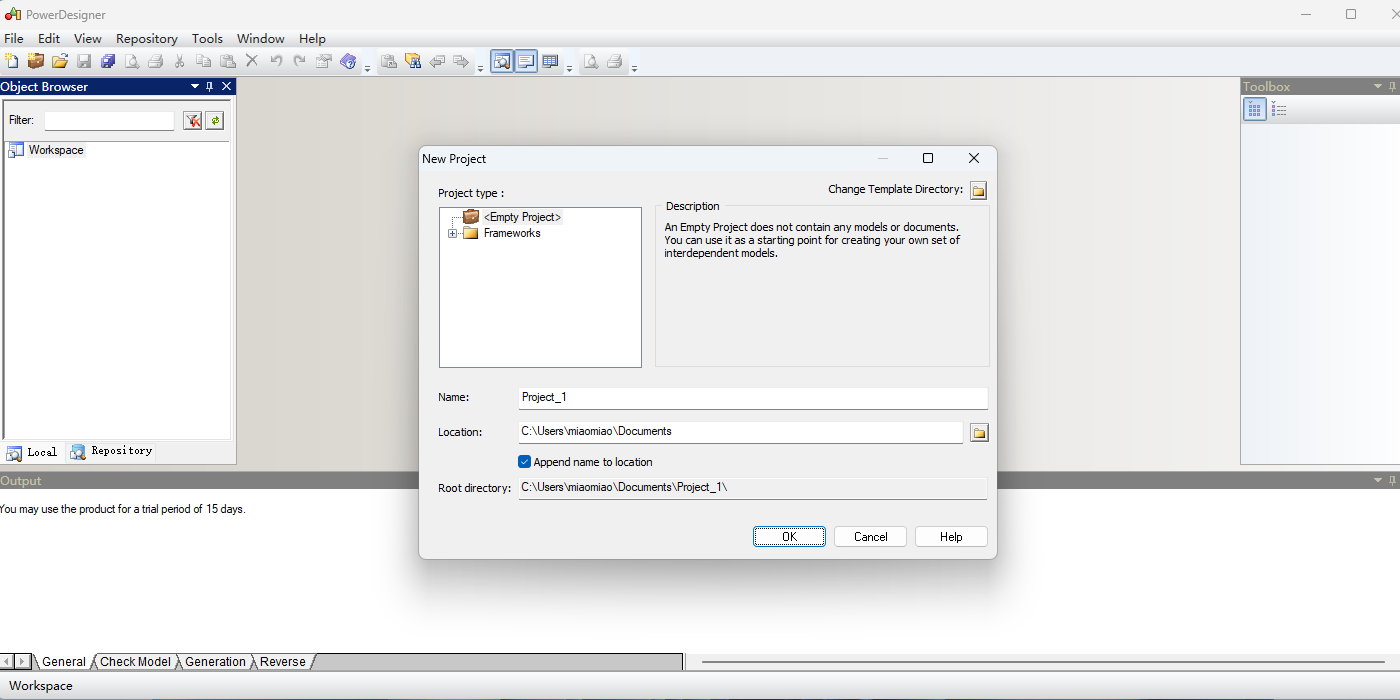Screen dimensions: 1400x700
Task: Open the Repository menu
Action: pyautogui.click(x=146, y=38)
